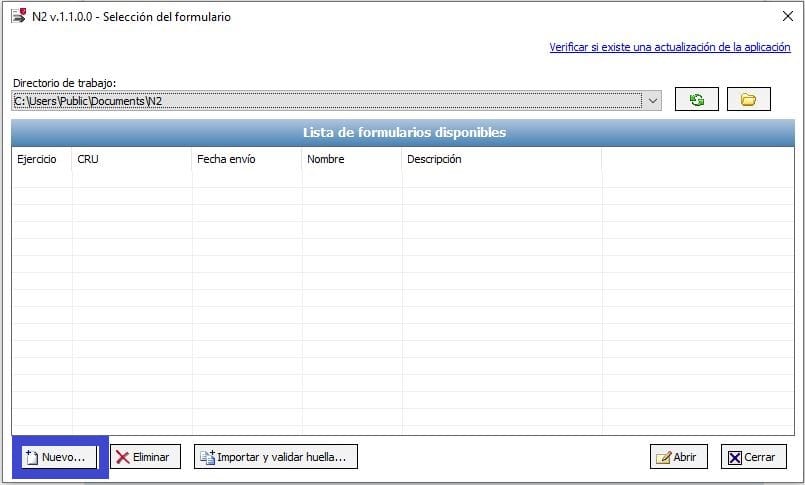Click the Eliminar button
Image resolution: width=805 pixels, height=485 pixels.
pyautogui.click(x=145, y=457)
